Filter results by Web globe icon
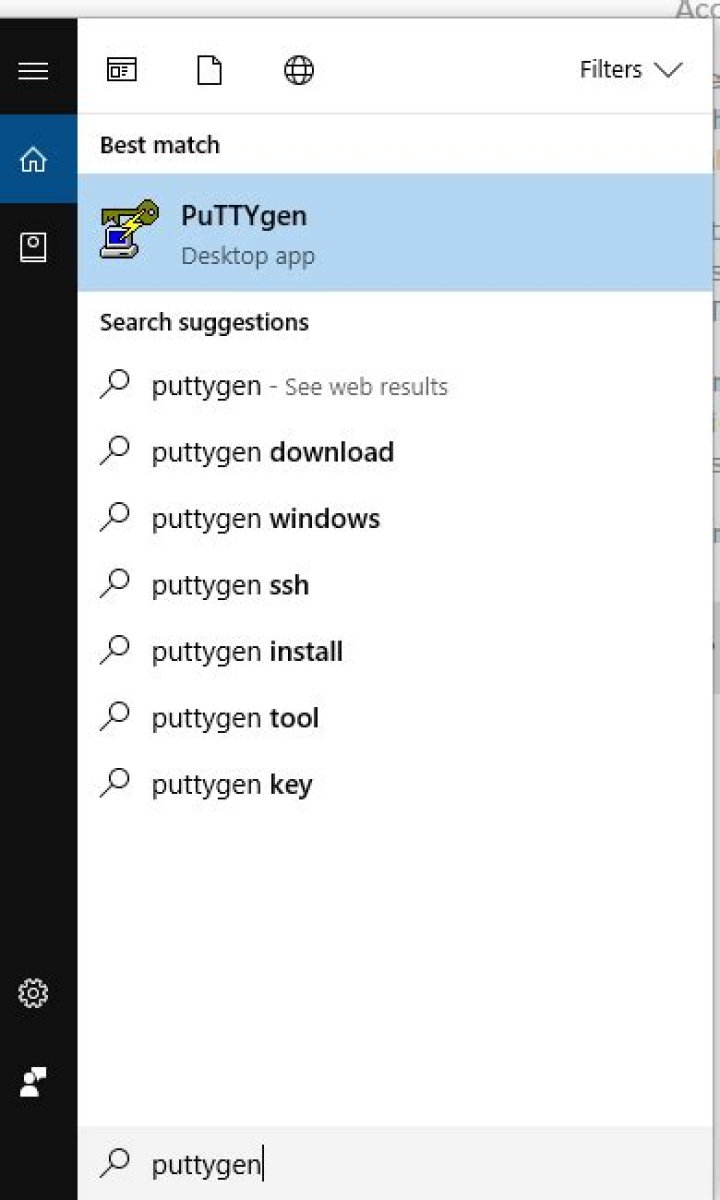Viewport: 720px width, 1200px height. click(299, 70)
